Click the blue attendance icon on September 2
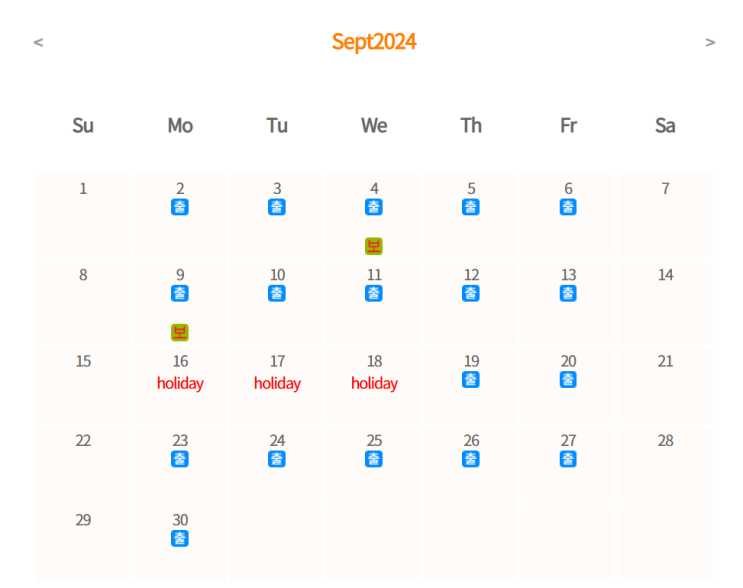The image size is (743, 588). [x=180, y=207]
